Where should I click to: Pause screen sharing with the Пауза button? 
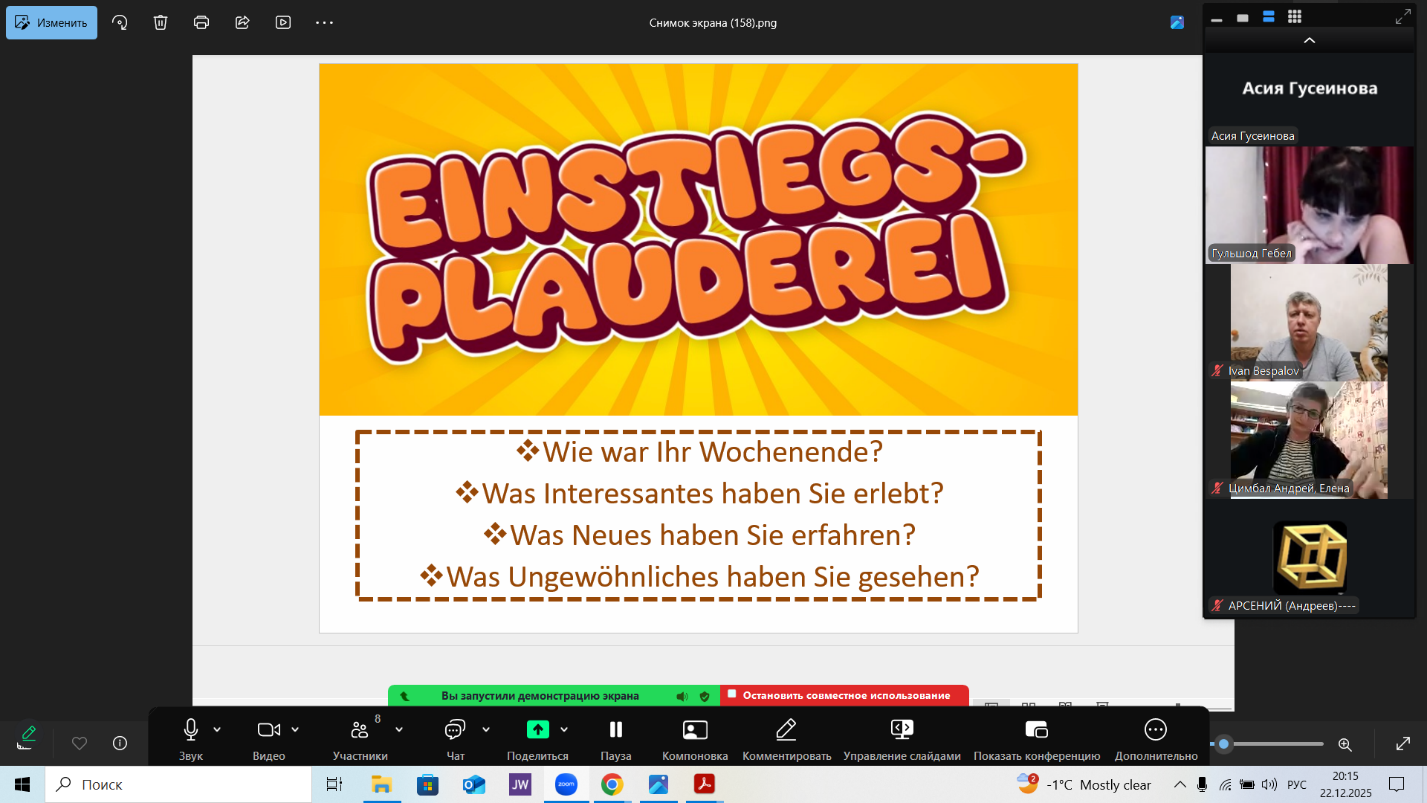click(616, 730)
